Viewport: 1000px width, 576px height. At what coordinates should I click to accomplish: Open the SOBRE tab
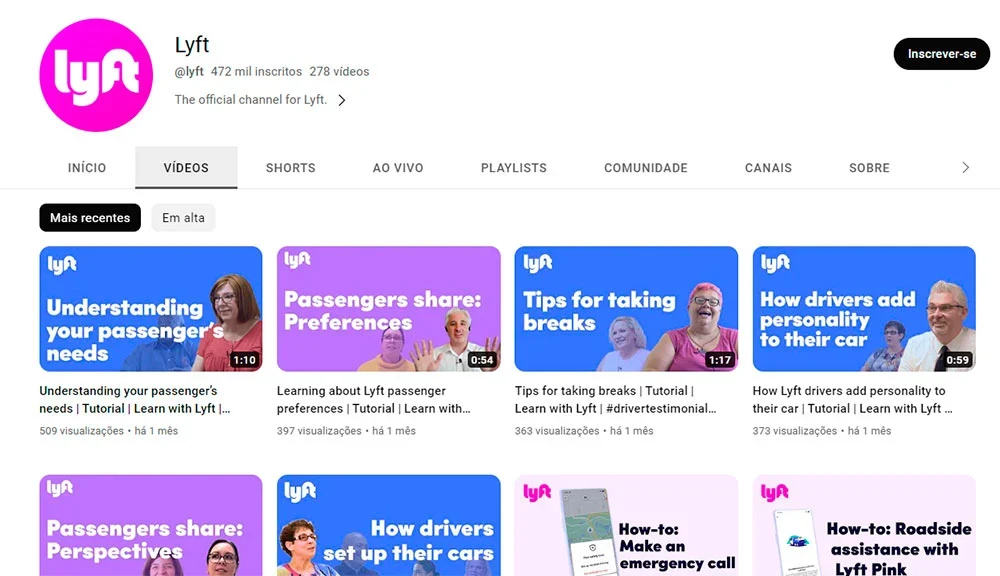click(869, 168)
